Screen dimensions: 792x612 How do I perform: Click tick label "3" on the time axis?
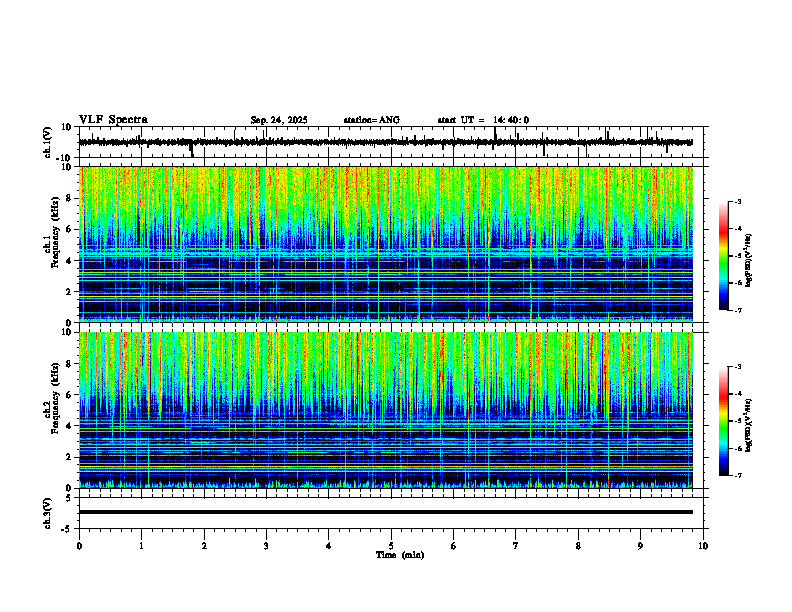pyautogui.click(x=266, y=546)
